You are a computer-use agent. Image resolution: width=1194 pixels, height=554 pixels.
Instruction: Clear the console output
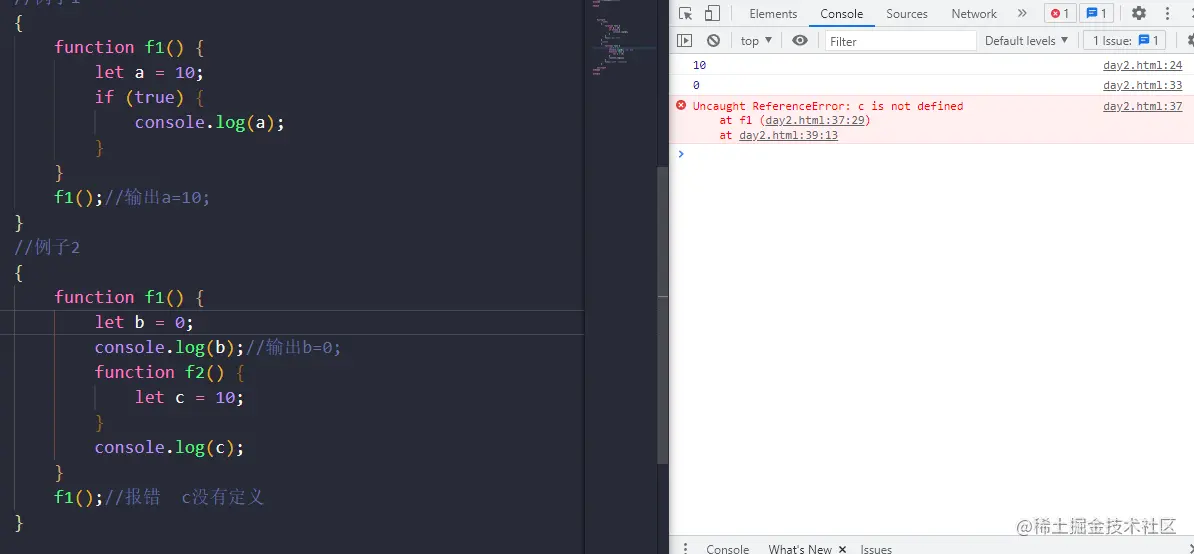pyautogui.click(x=713, y=40)
